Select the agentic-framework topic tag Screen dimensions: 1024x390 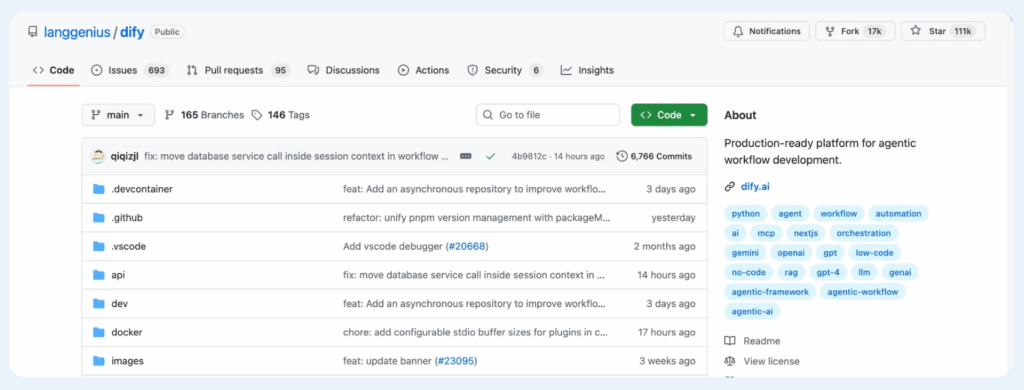pyautogui.click(x=770, y=291)
